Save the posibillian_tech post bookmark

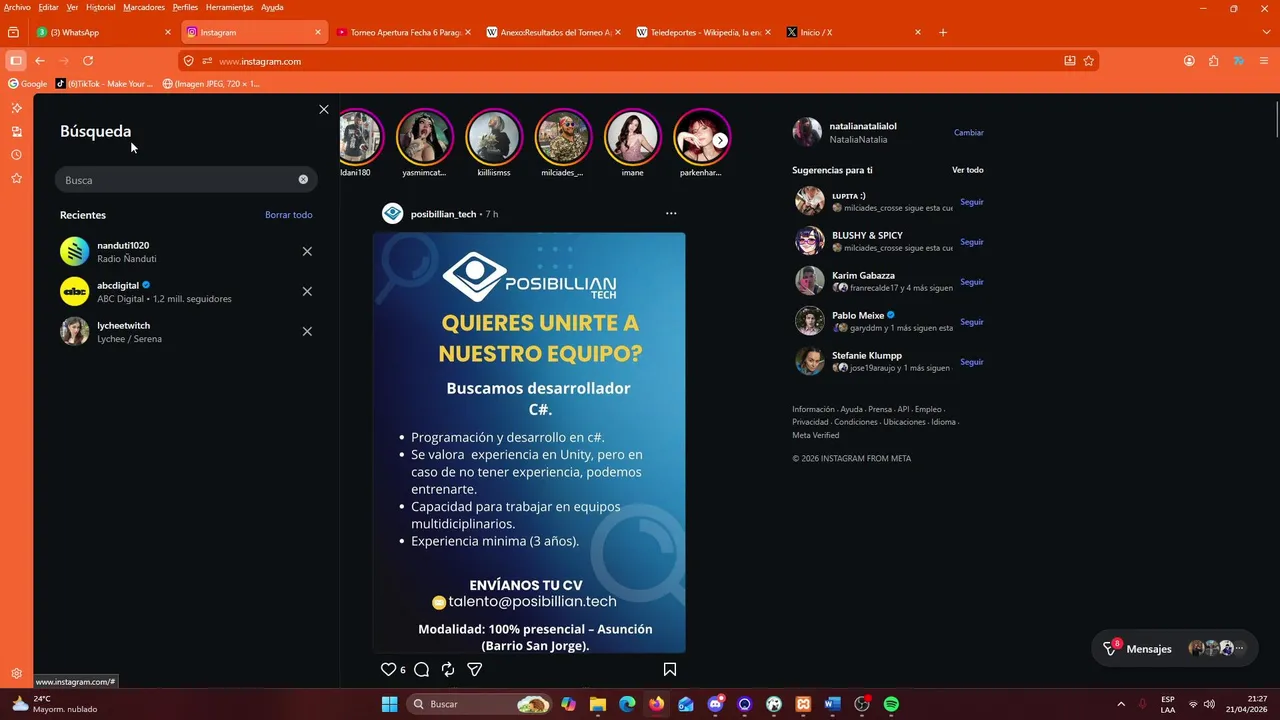pos(670,669)
